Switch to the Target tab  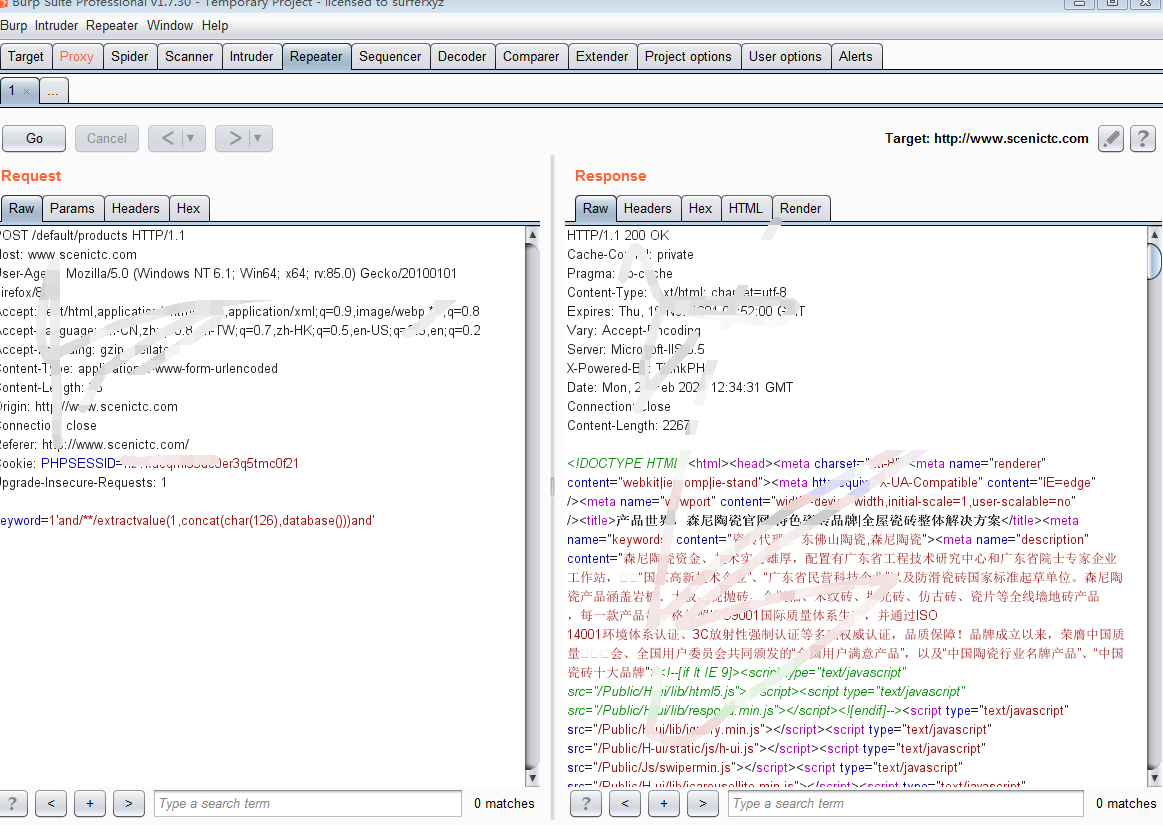point(26,56)
